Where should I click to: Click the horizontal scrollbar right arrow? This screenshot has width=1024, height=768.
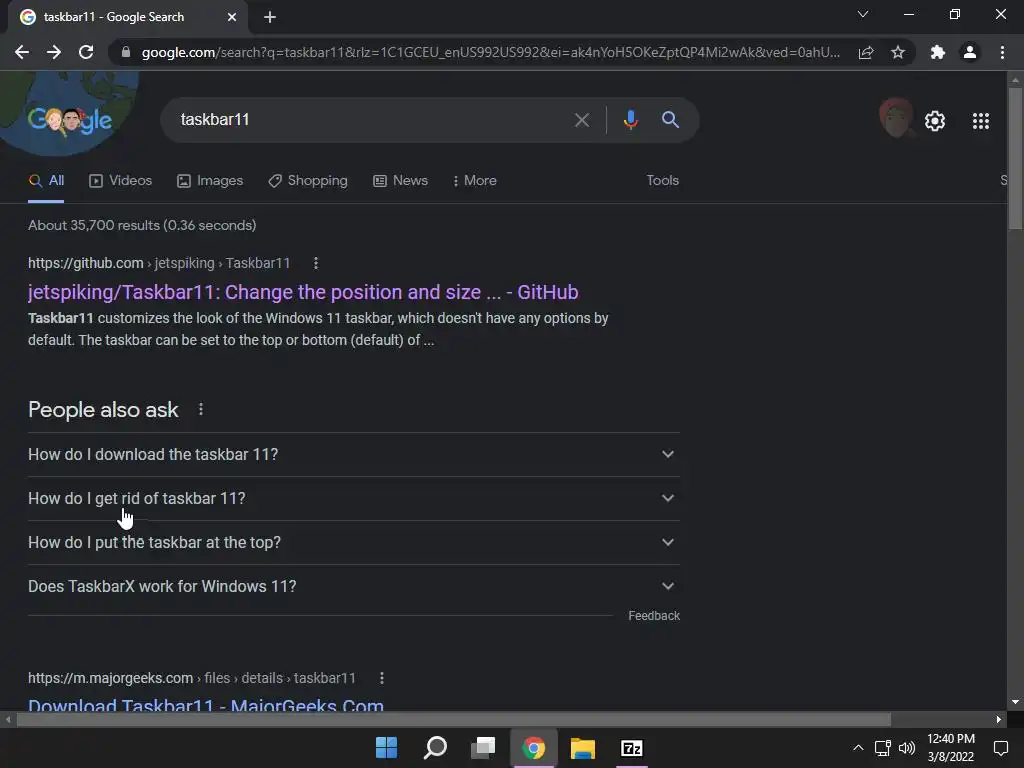coord(999,720)
